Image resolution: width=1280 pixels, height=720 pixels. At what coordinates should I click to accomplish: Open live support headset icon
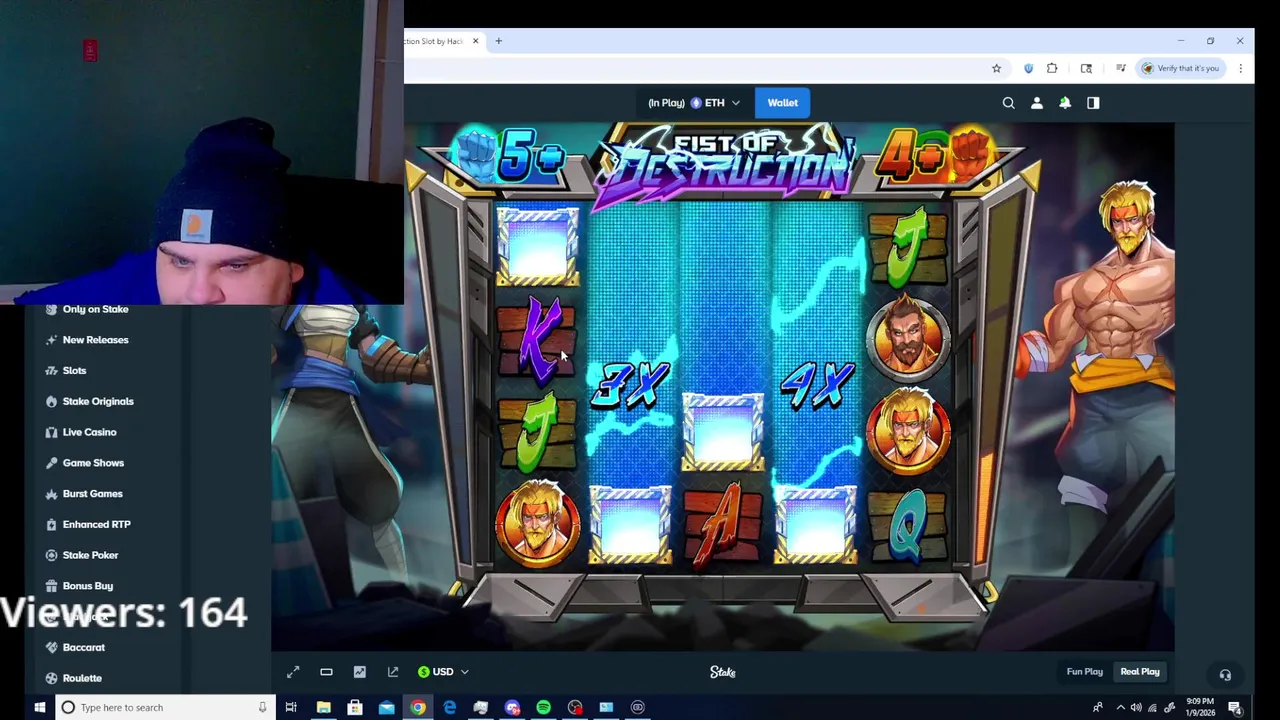(1225, 674)
